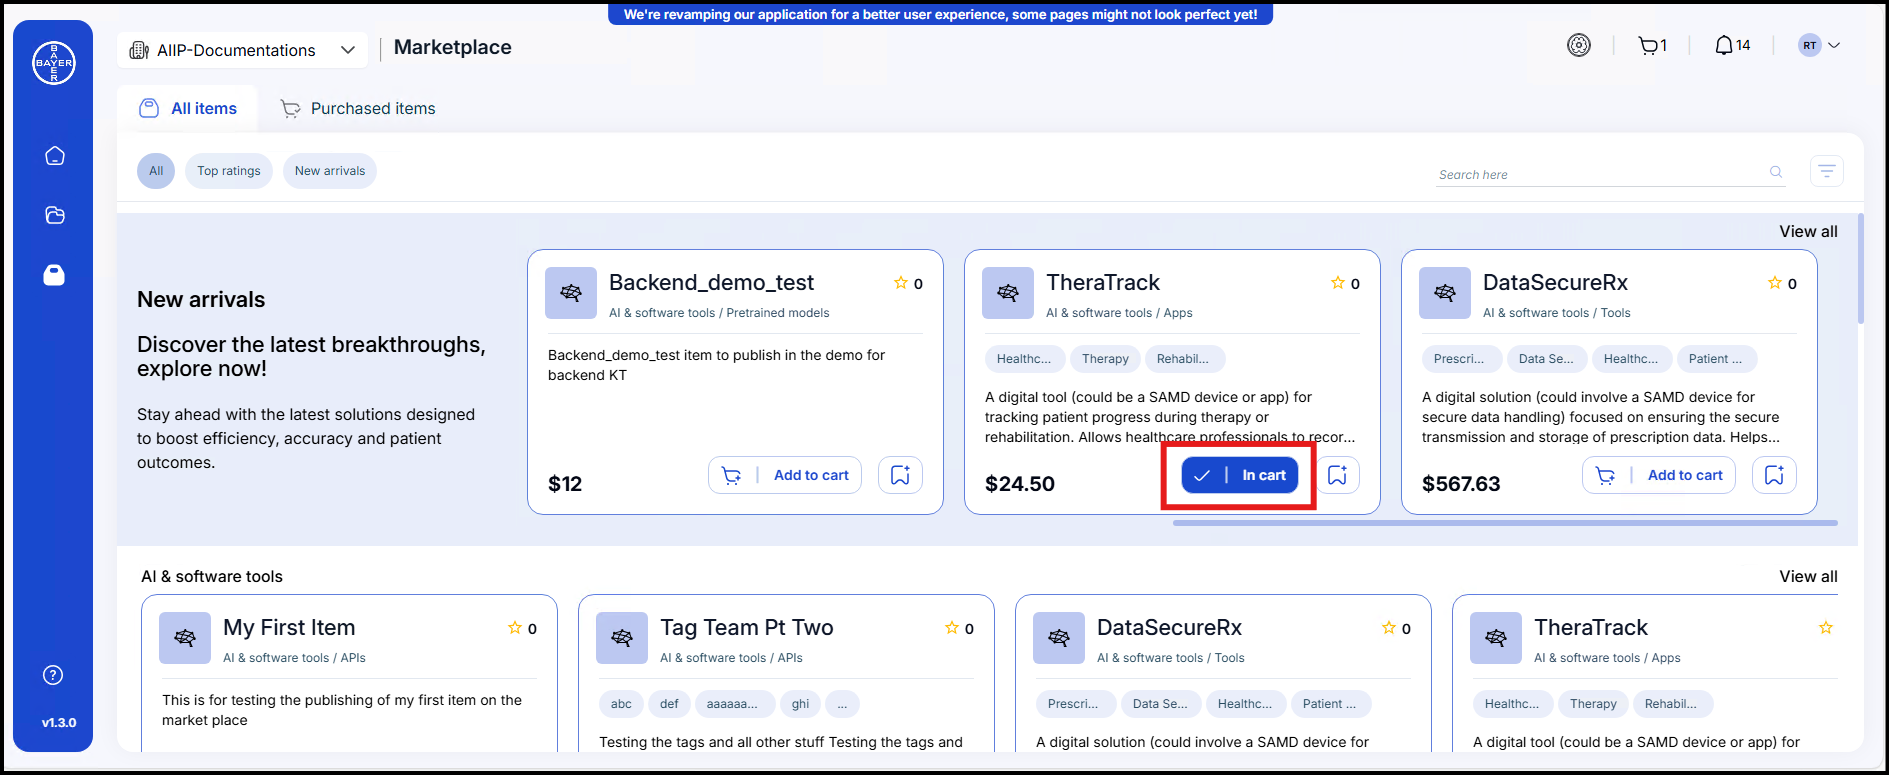This screenshot has height=775, width=1889.
Task: Click the abc tag on Tag Team Pt Two
Action: [x=621, y=704]
